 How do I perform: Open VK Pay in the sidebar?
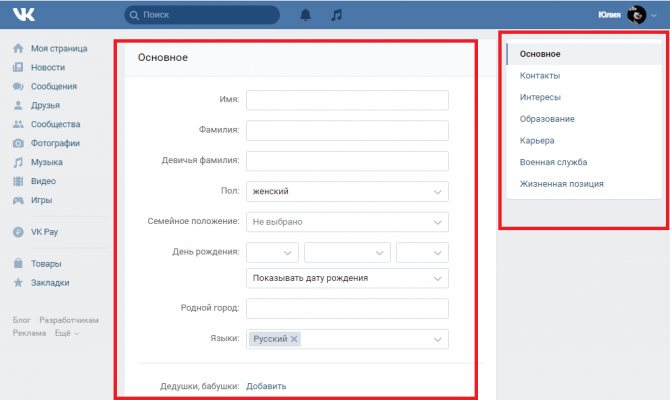tap(46, 231)
